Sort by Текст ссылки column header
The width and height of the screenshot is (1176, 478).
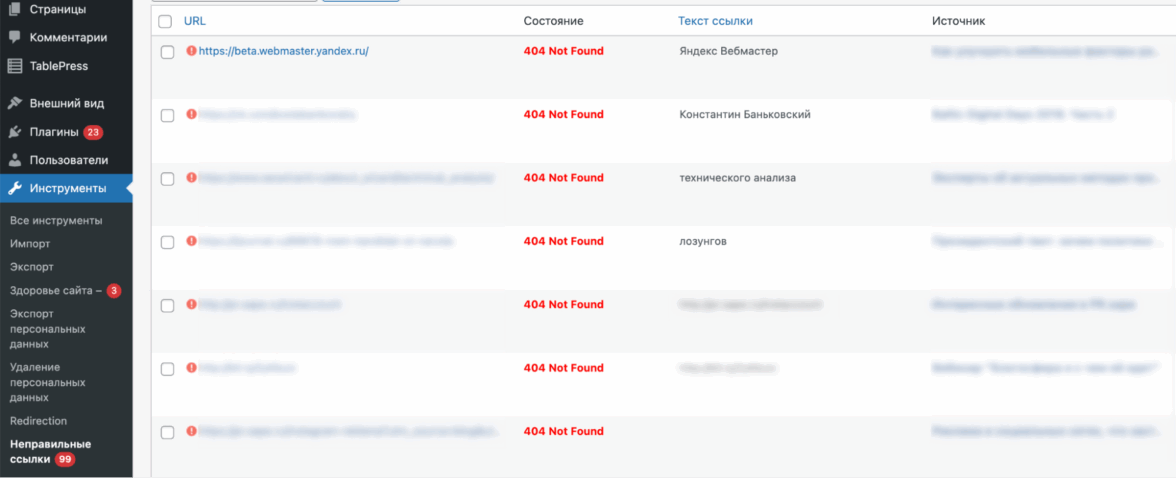click(x=715, y=21)
